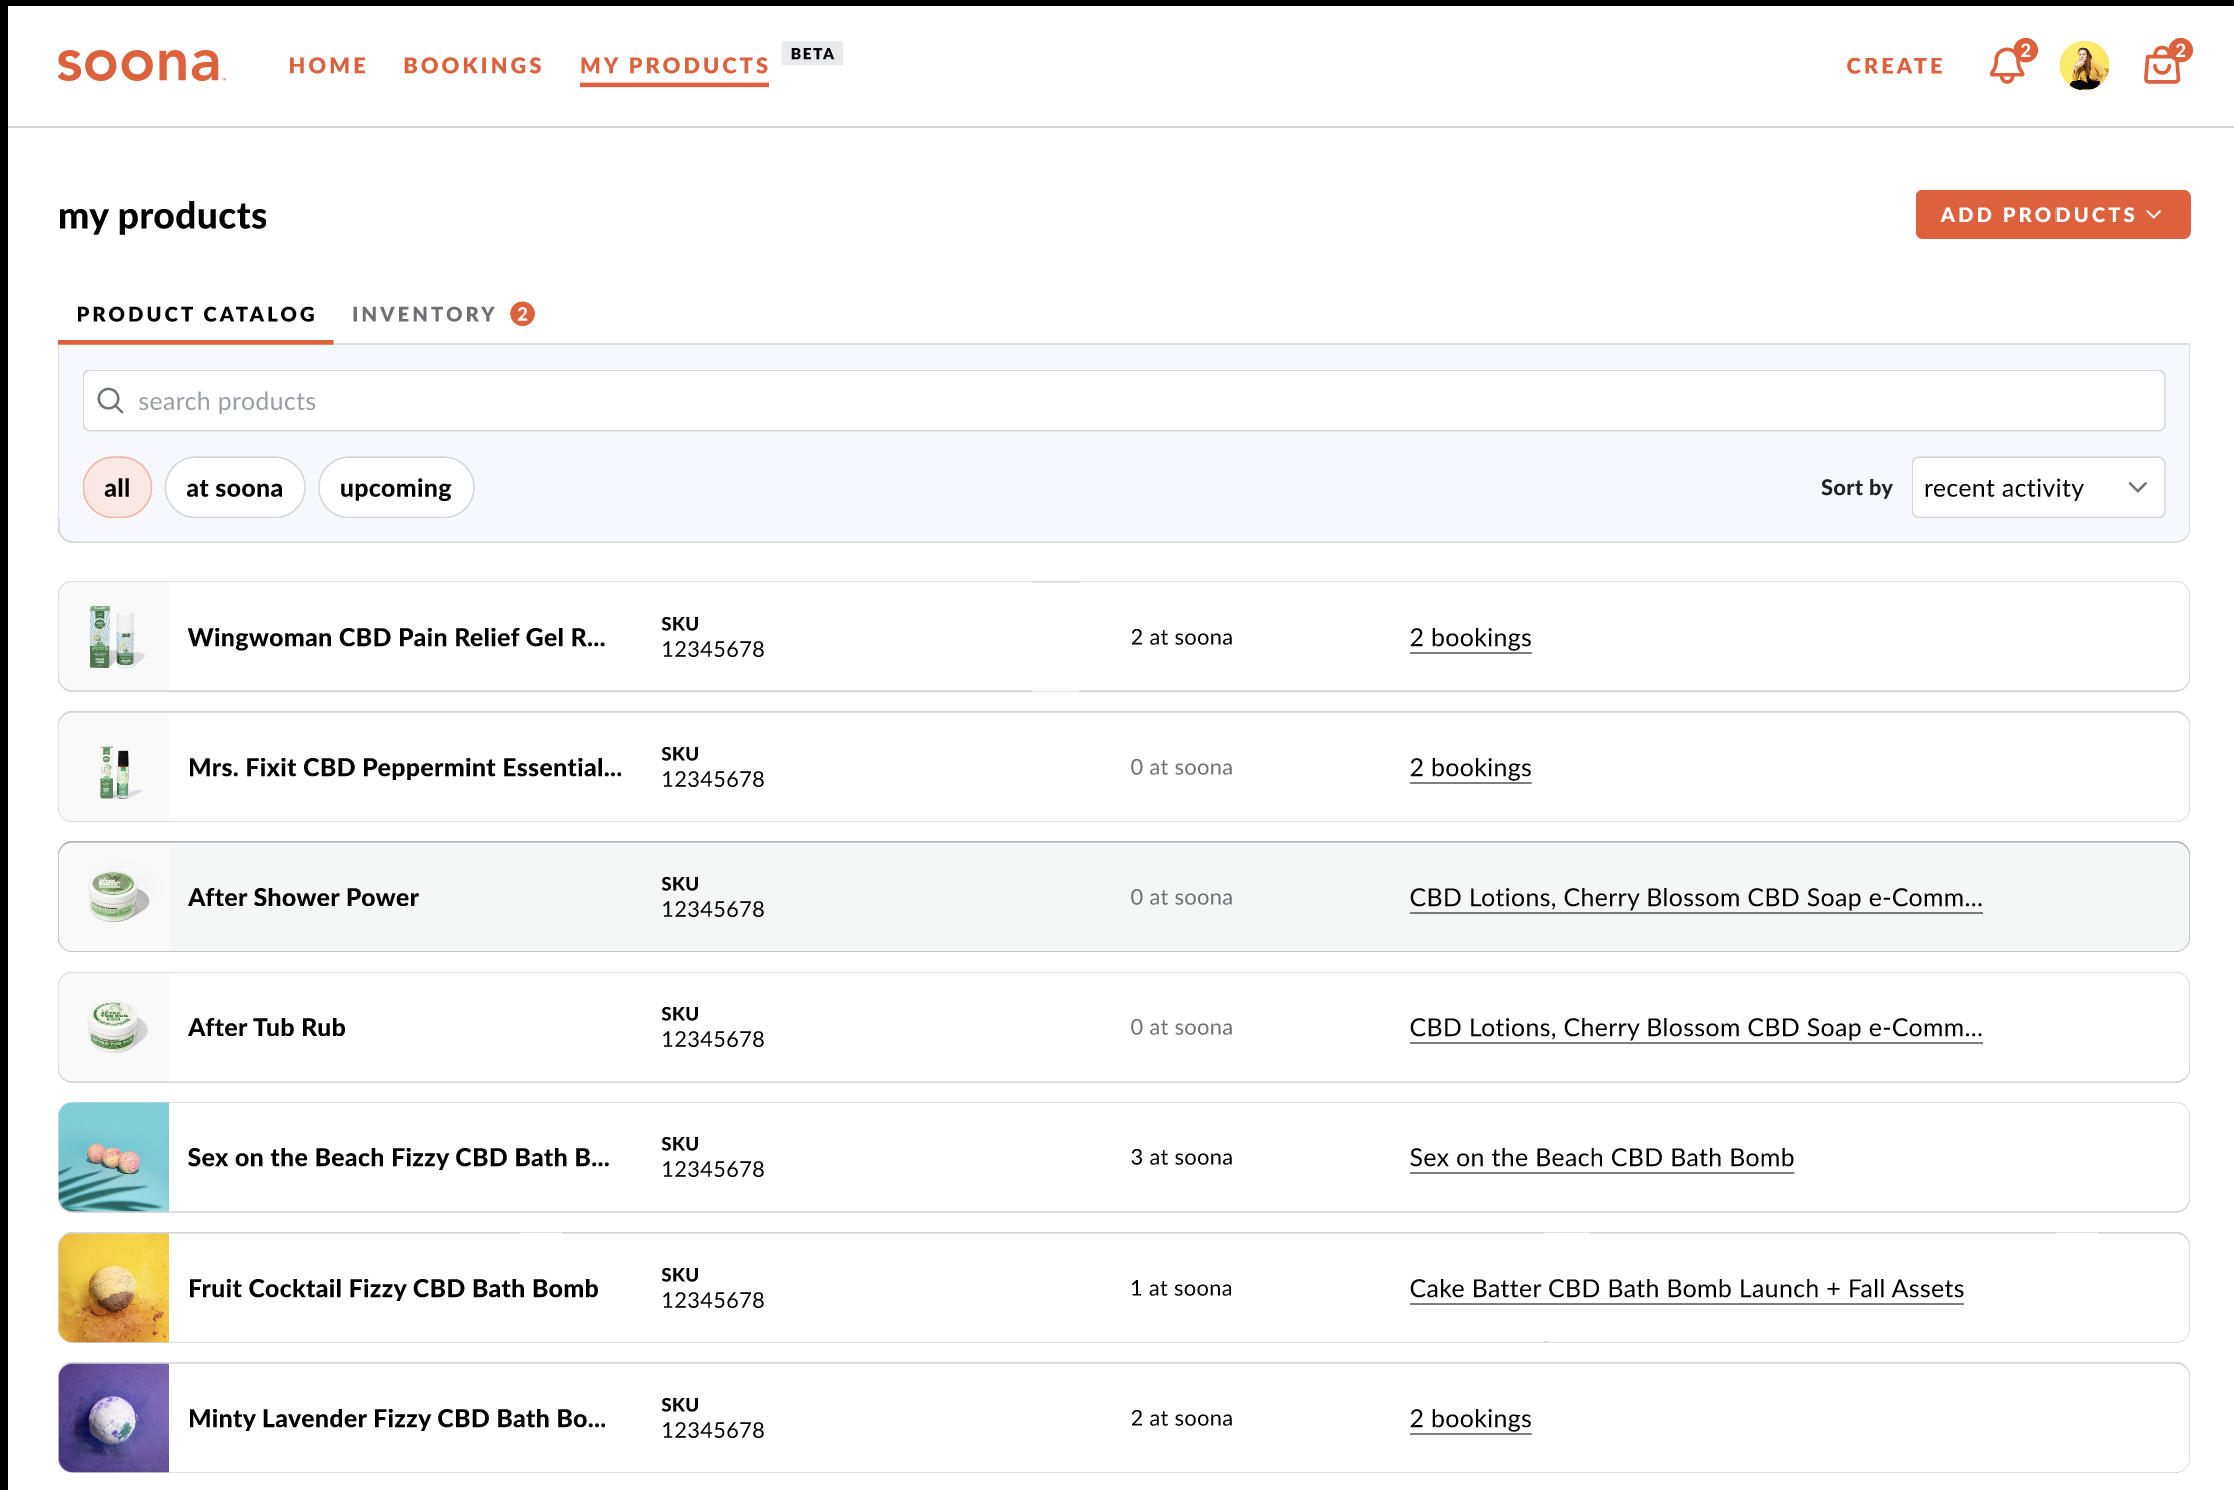The width and height of the screenshot is (2234, 1490).
Task: Open the shopping bag cart icon
Action: pos(2163,66)
